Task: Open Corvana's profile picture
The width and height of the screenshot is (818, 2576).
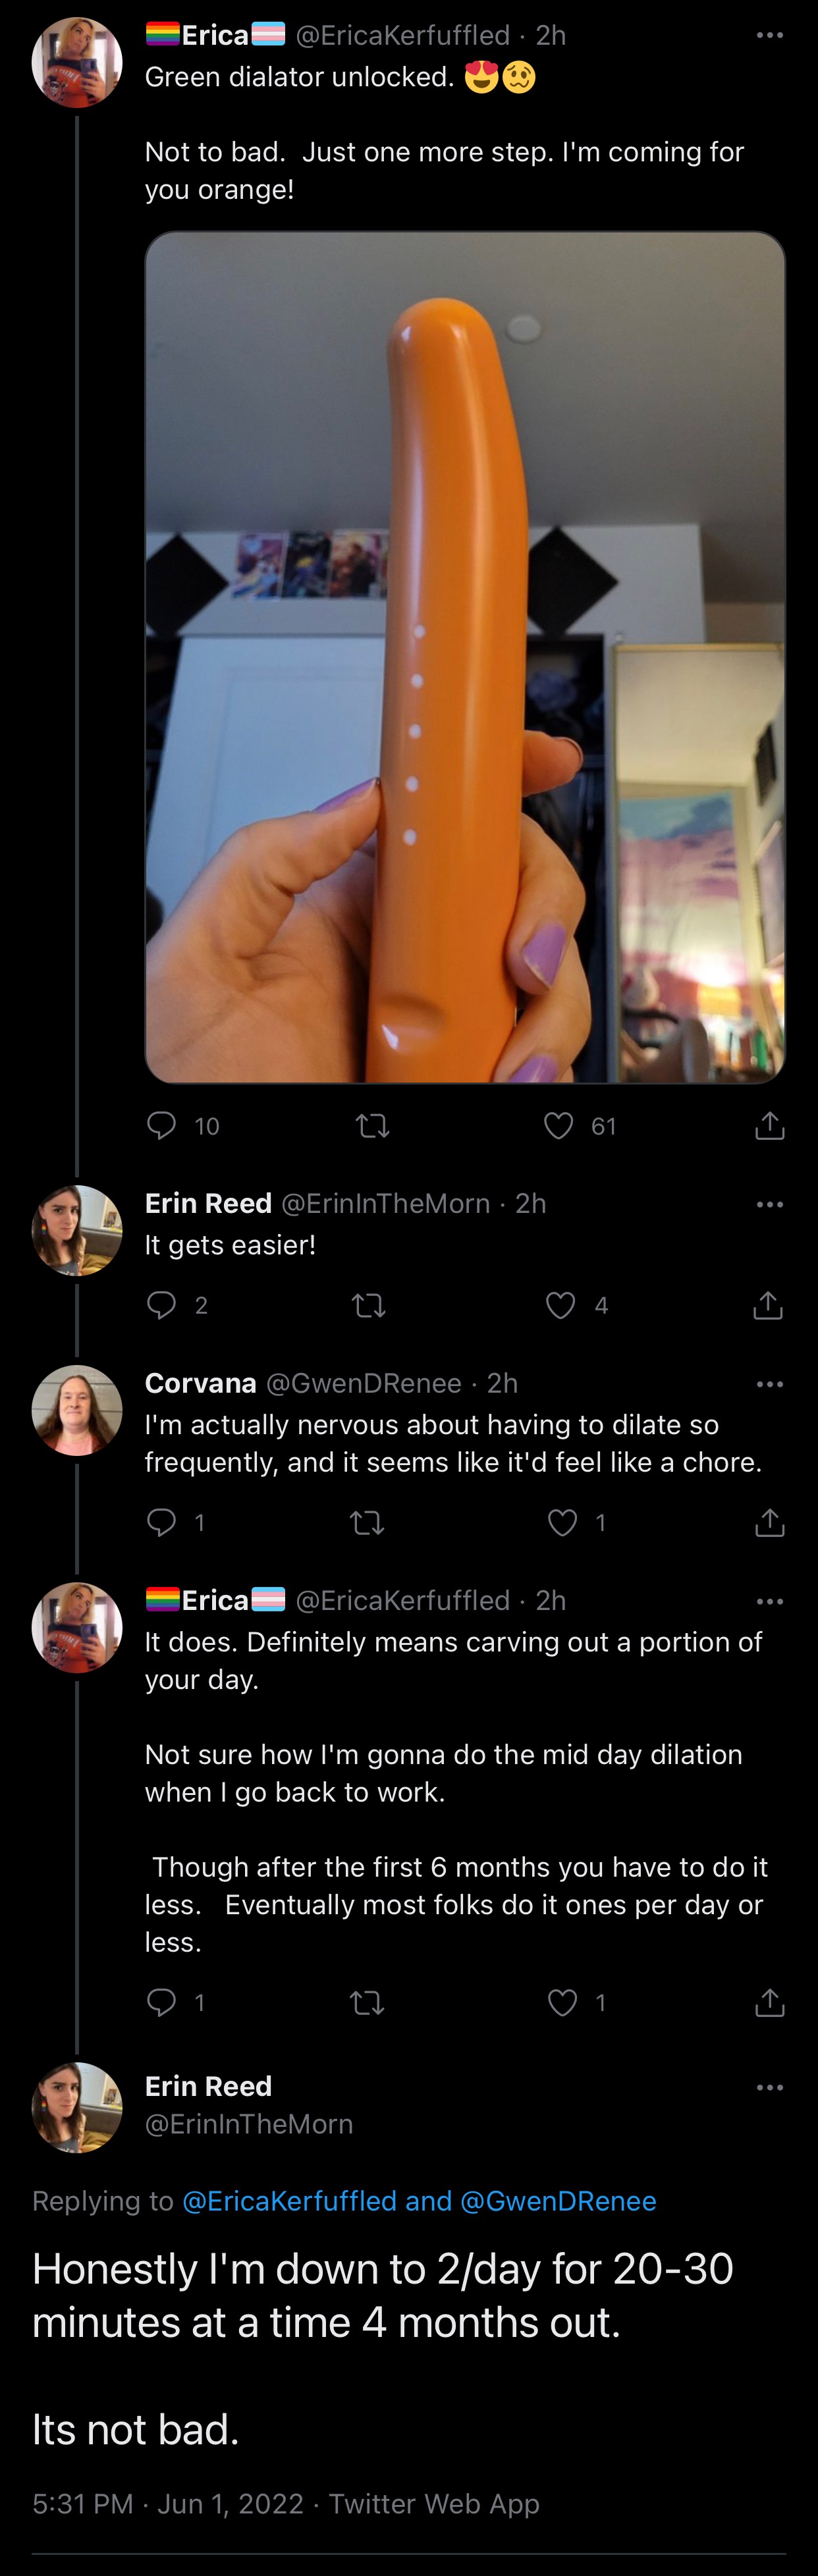Action: 77,1409
